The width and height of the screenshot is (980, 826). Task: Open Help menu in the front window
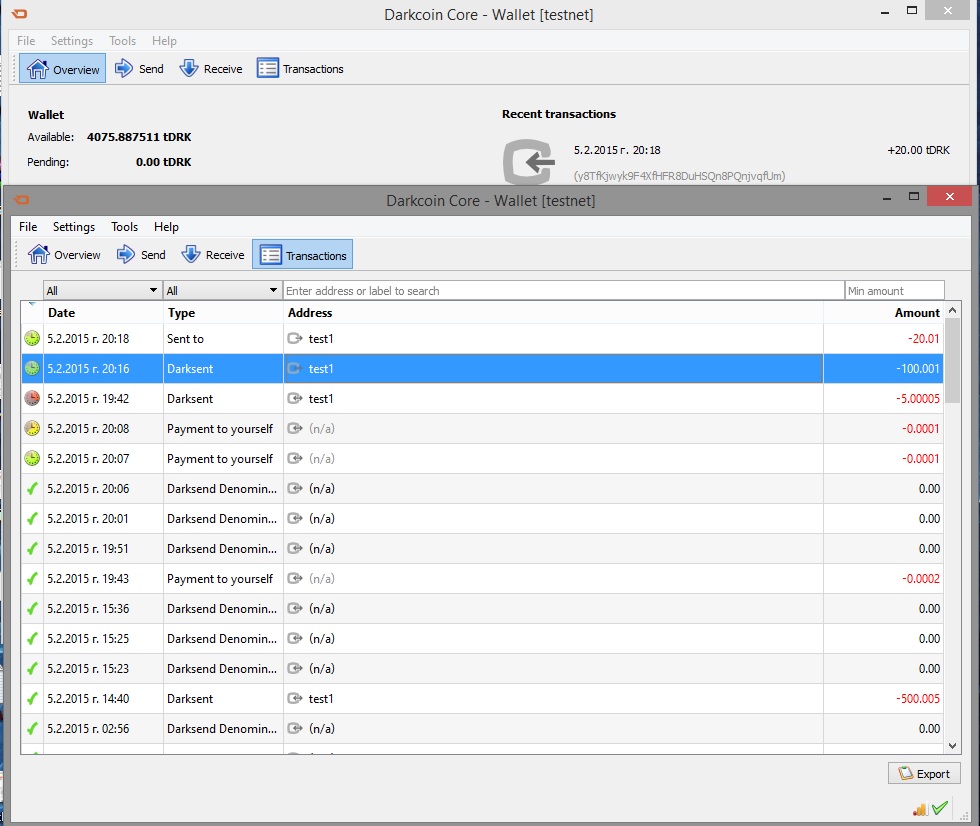tap(166, 227)
